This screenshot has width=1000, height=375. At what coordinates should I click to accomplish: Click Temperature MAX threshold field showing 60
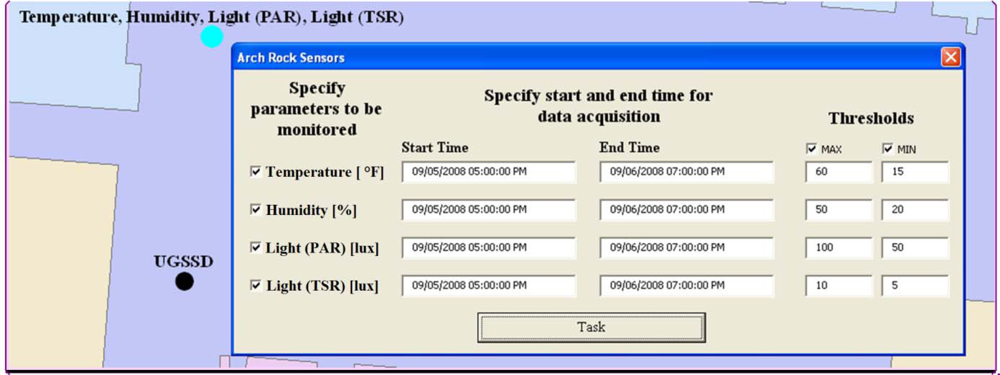click(839, 172)
